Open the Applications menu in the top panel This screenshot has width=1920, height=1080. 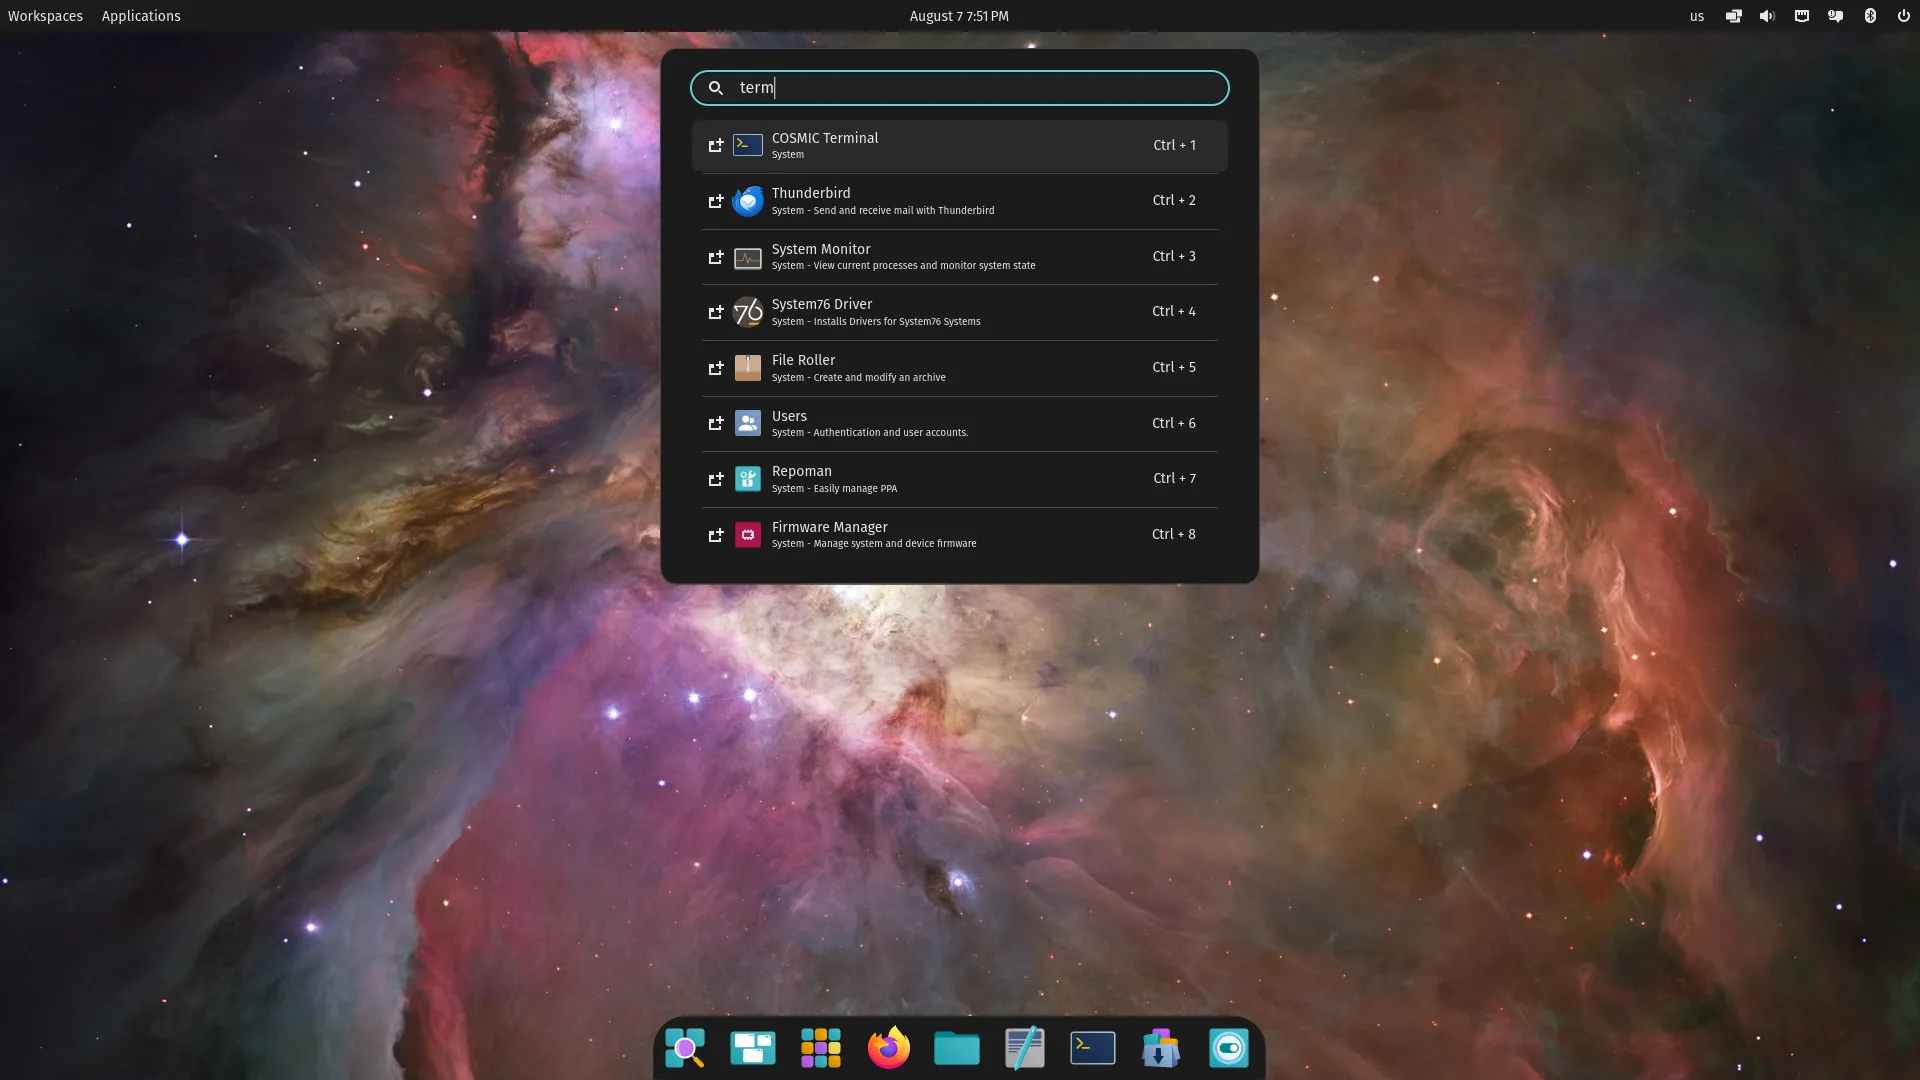tap(141, 16)
